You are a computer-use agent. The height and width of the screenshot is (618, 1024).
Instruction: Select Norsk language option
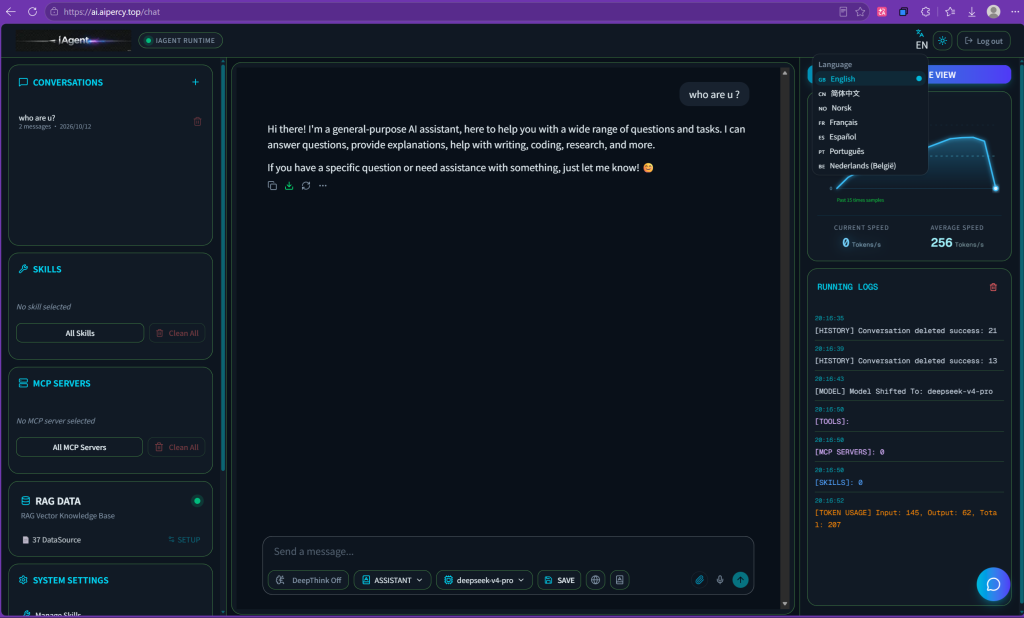click(869, 108)
